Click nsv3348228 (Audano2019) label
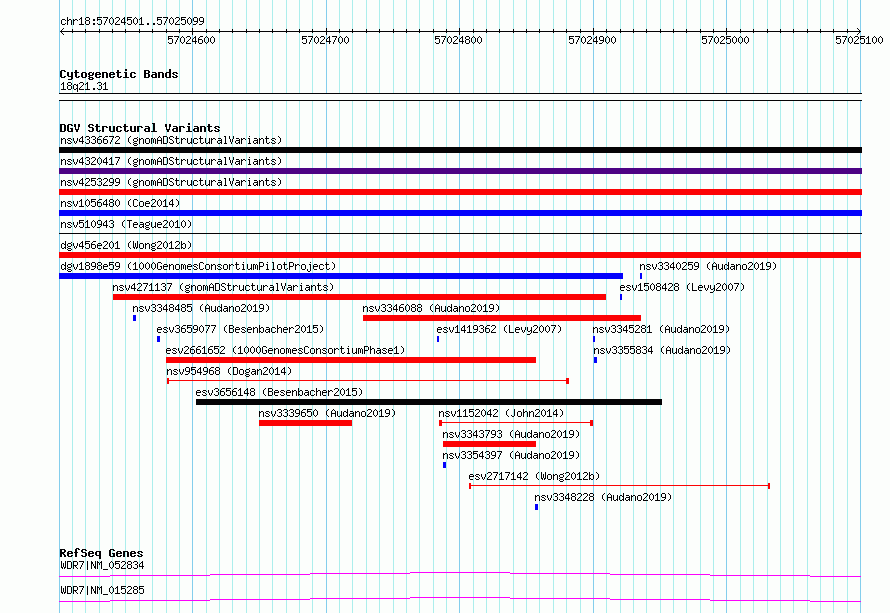 [603, 497]
